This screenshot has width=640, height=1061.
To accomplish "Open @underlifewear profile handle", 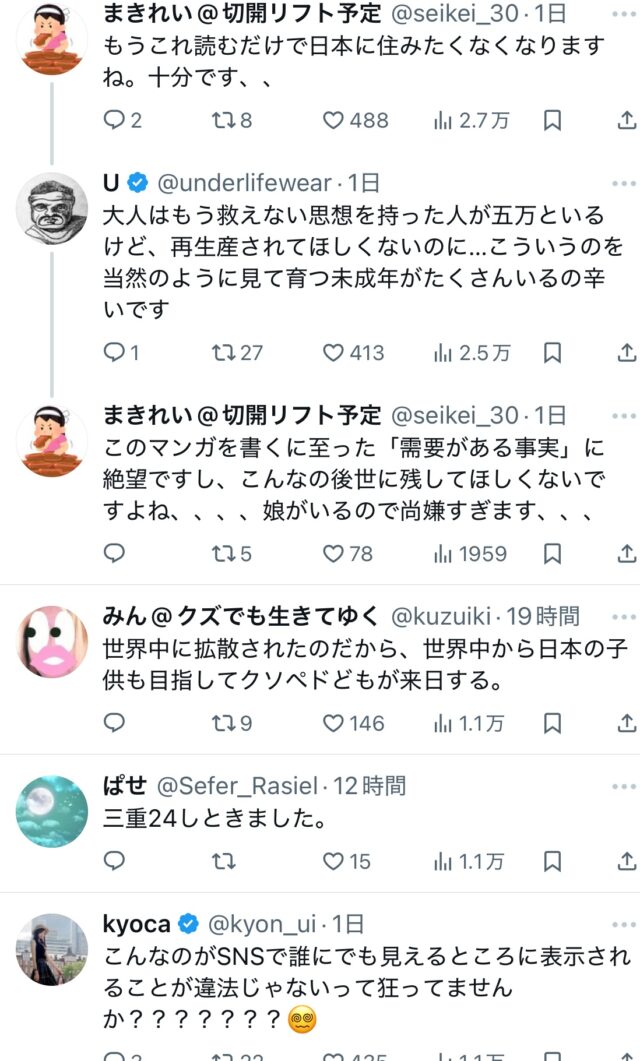I will click(244, 183).
